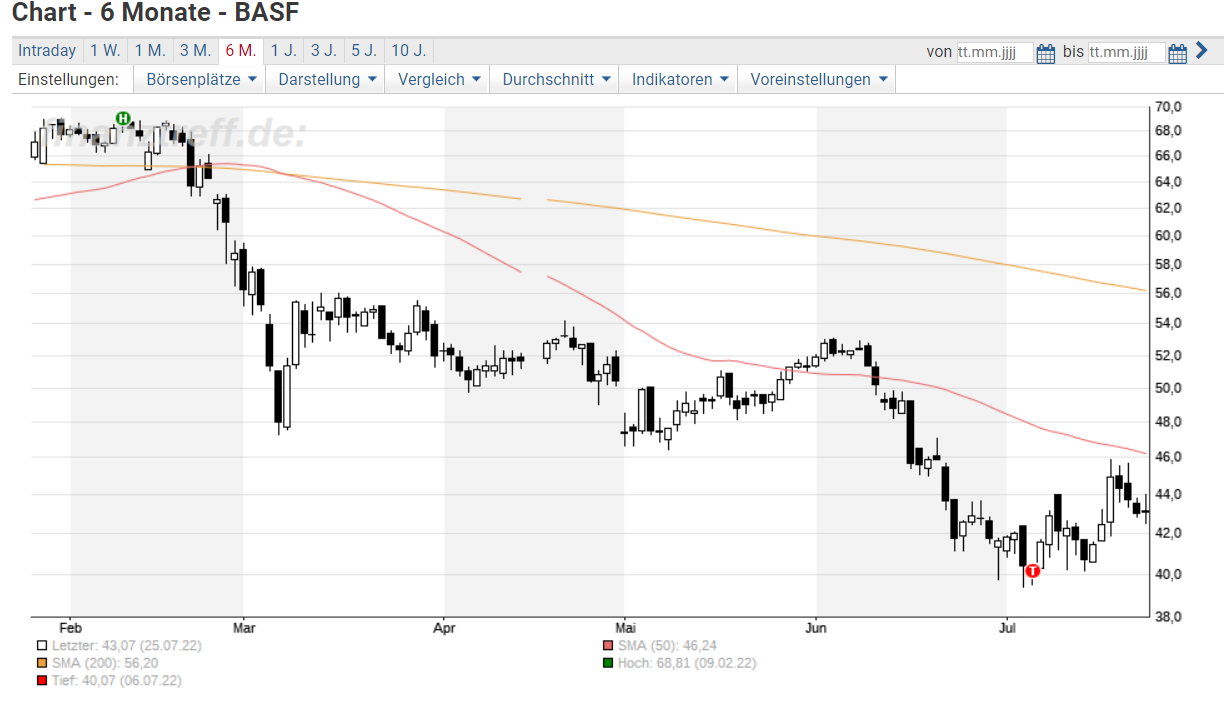Screen dimensions: 1227x706
Task: Click the 38,0 price axis label
Action: 1168,617
